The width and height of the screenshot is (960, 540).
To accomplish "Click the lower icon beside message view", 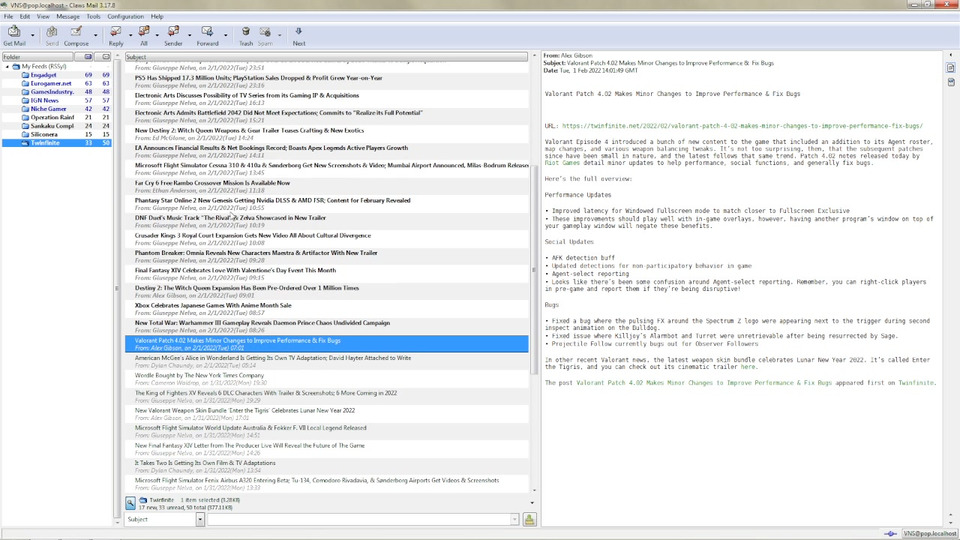I will [951, 82].
